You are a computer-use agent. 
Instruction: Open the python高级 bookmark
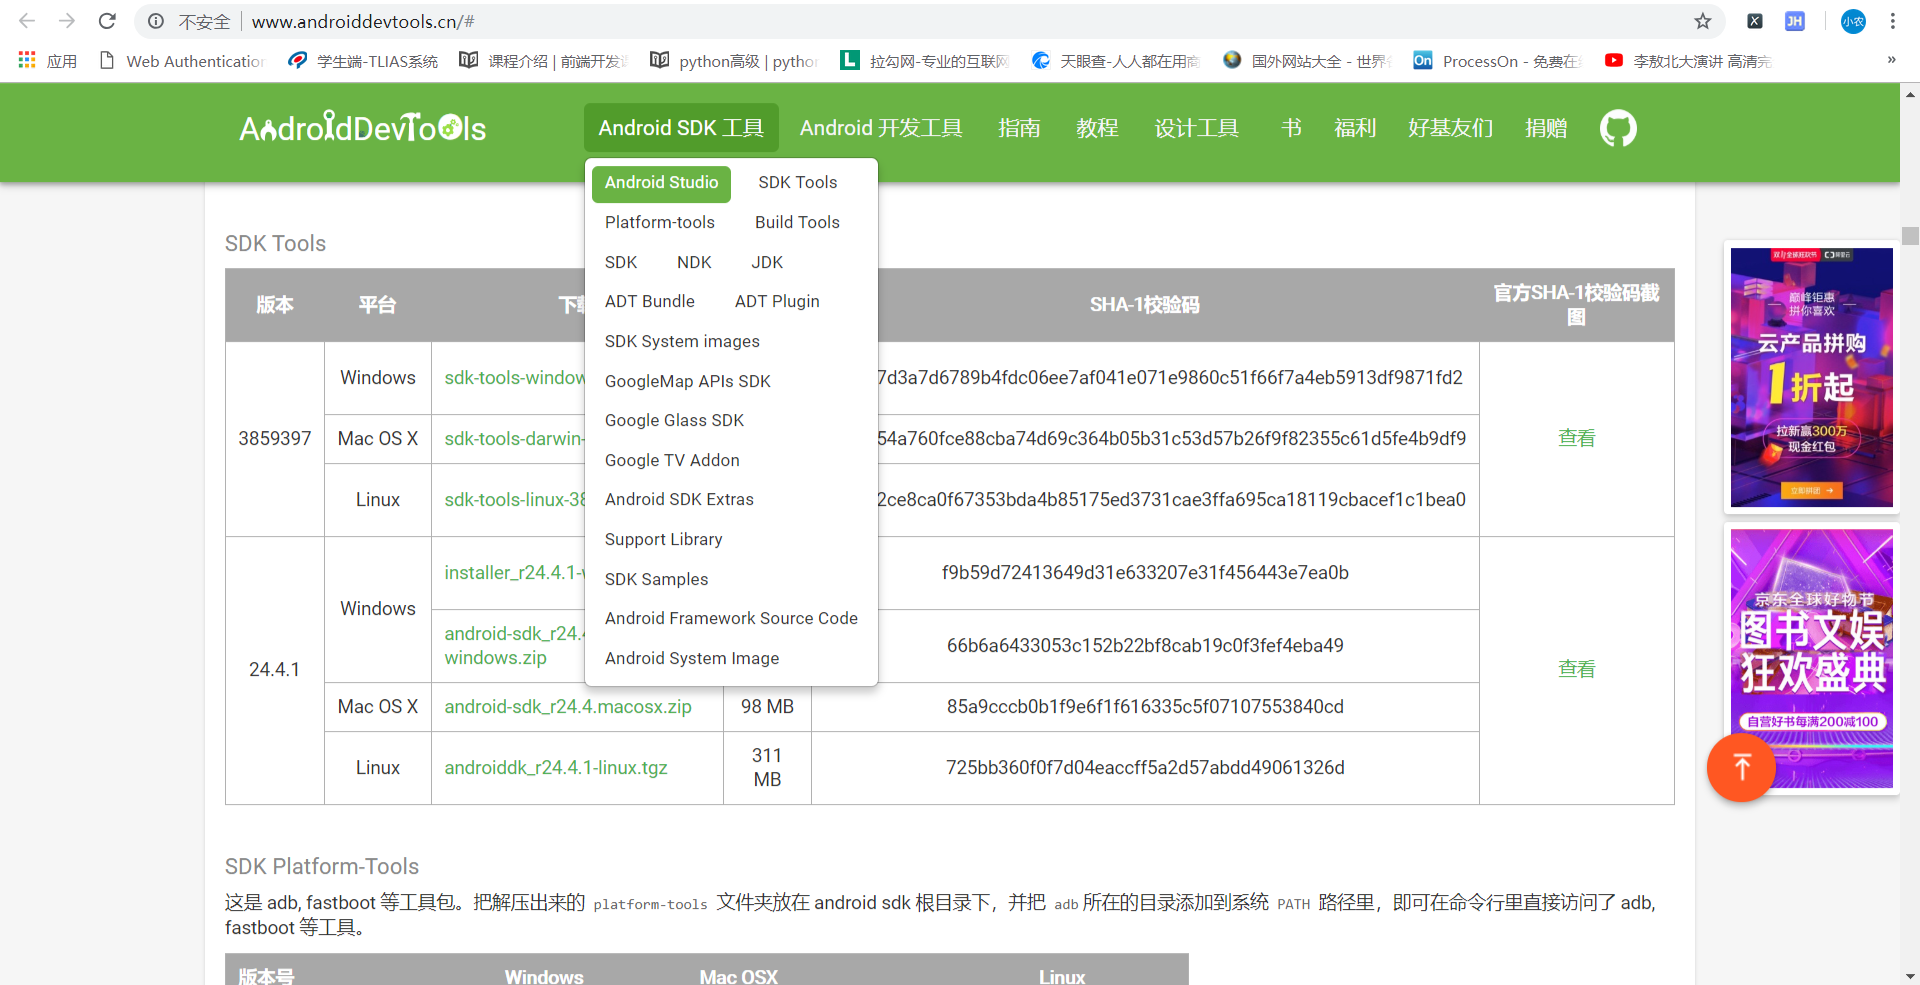click(733, 61)
